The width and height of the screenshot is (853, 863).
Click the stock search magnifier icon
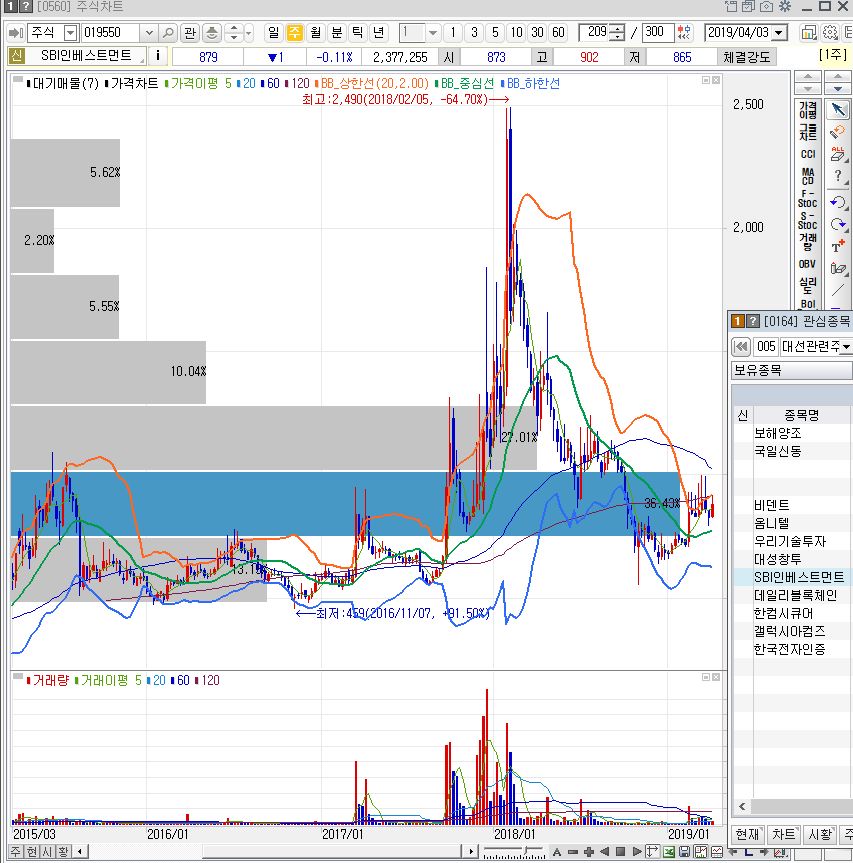coord(168,33)
